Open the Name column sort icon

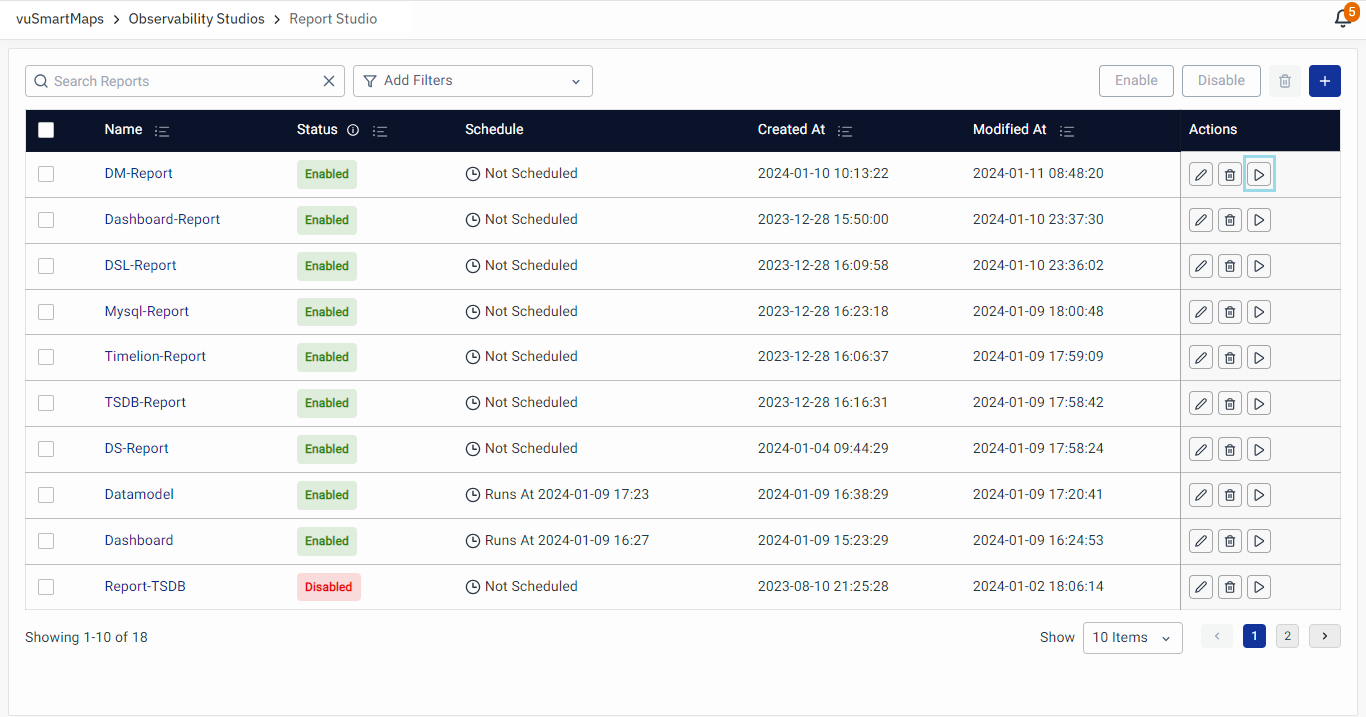162,131
